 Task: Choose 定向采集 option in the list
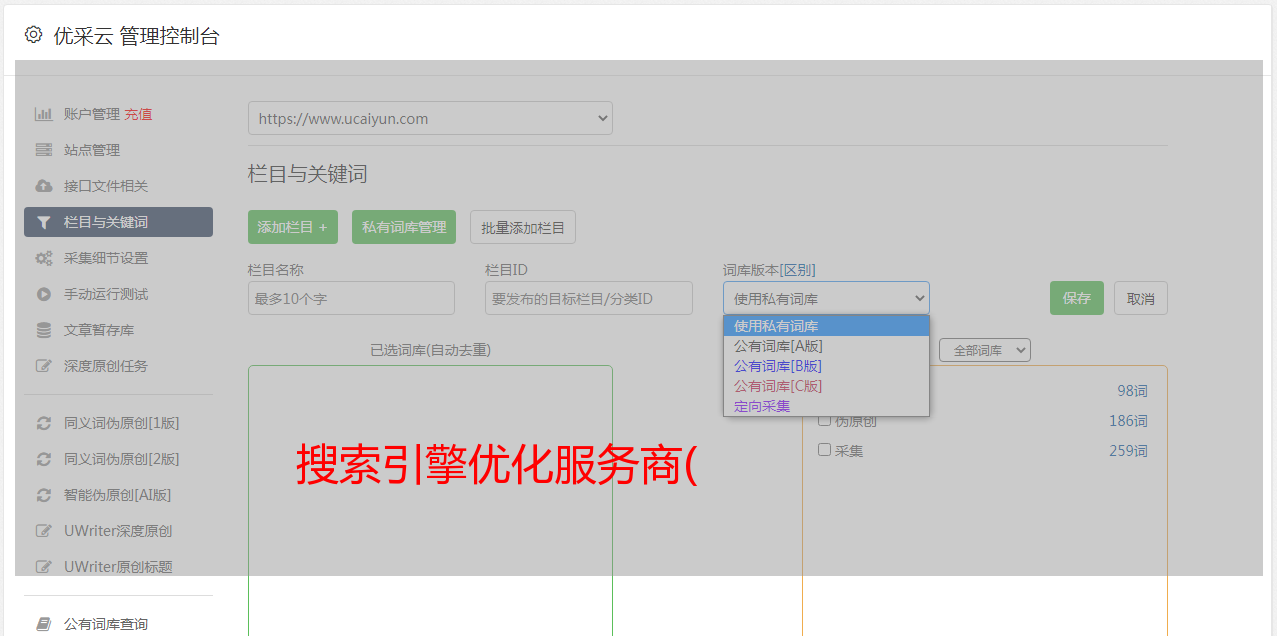pyautogui.click(x=762, y=406)
